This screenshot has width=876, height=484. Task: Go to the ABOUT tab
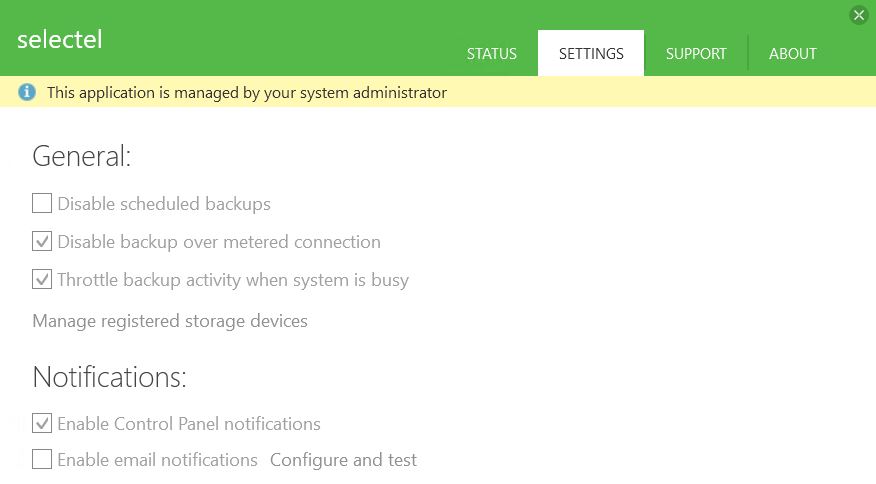click(792, 54)
